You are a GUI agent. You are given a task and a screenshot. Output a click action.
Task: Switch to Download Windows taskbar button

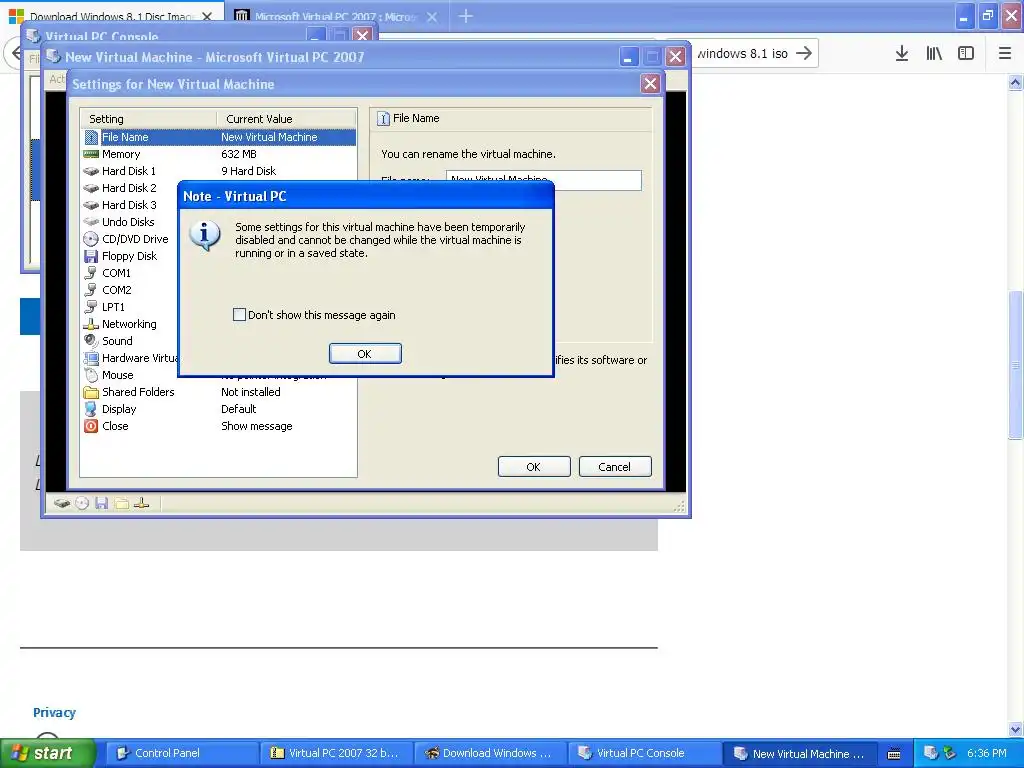click(x=490, y=753)
